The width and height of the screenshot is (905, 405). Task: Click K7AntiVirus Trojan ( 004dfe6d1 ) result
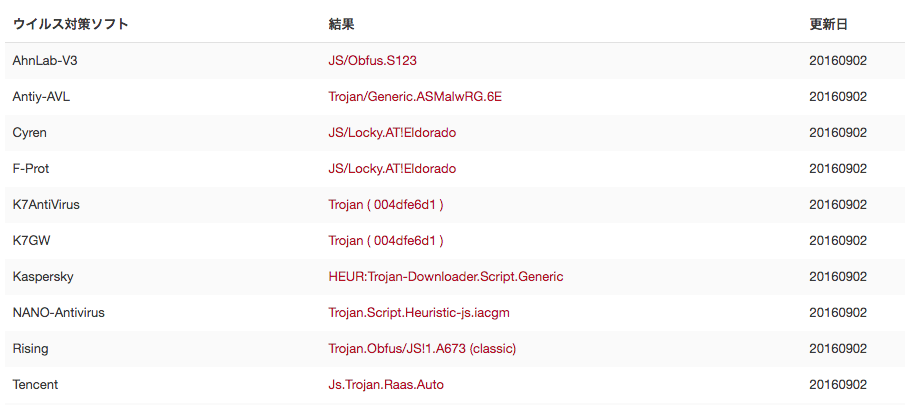(x=386, y=205)
